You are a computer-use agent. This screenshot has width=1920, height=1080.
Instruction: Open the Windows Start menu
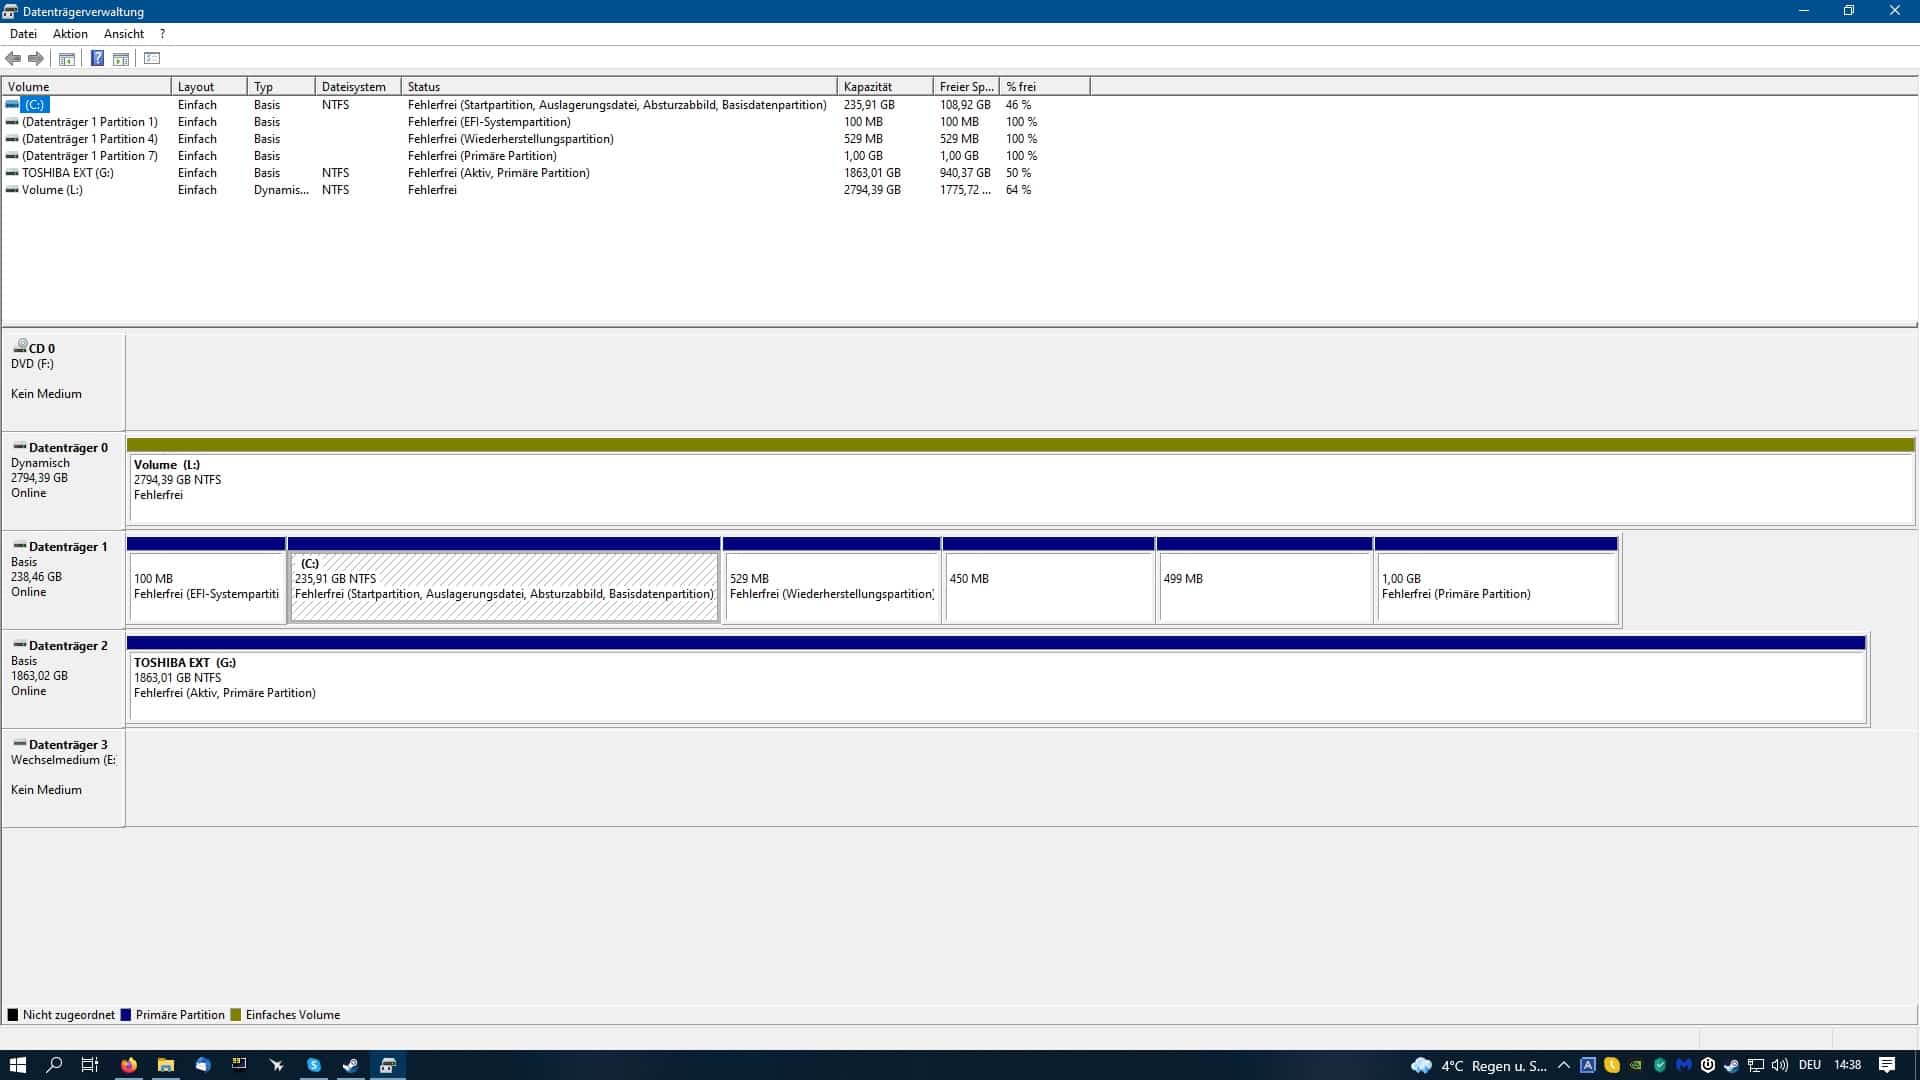coord(18,1065)
